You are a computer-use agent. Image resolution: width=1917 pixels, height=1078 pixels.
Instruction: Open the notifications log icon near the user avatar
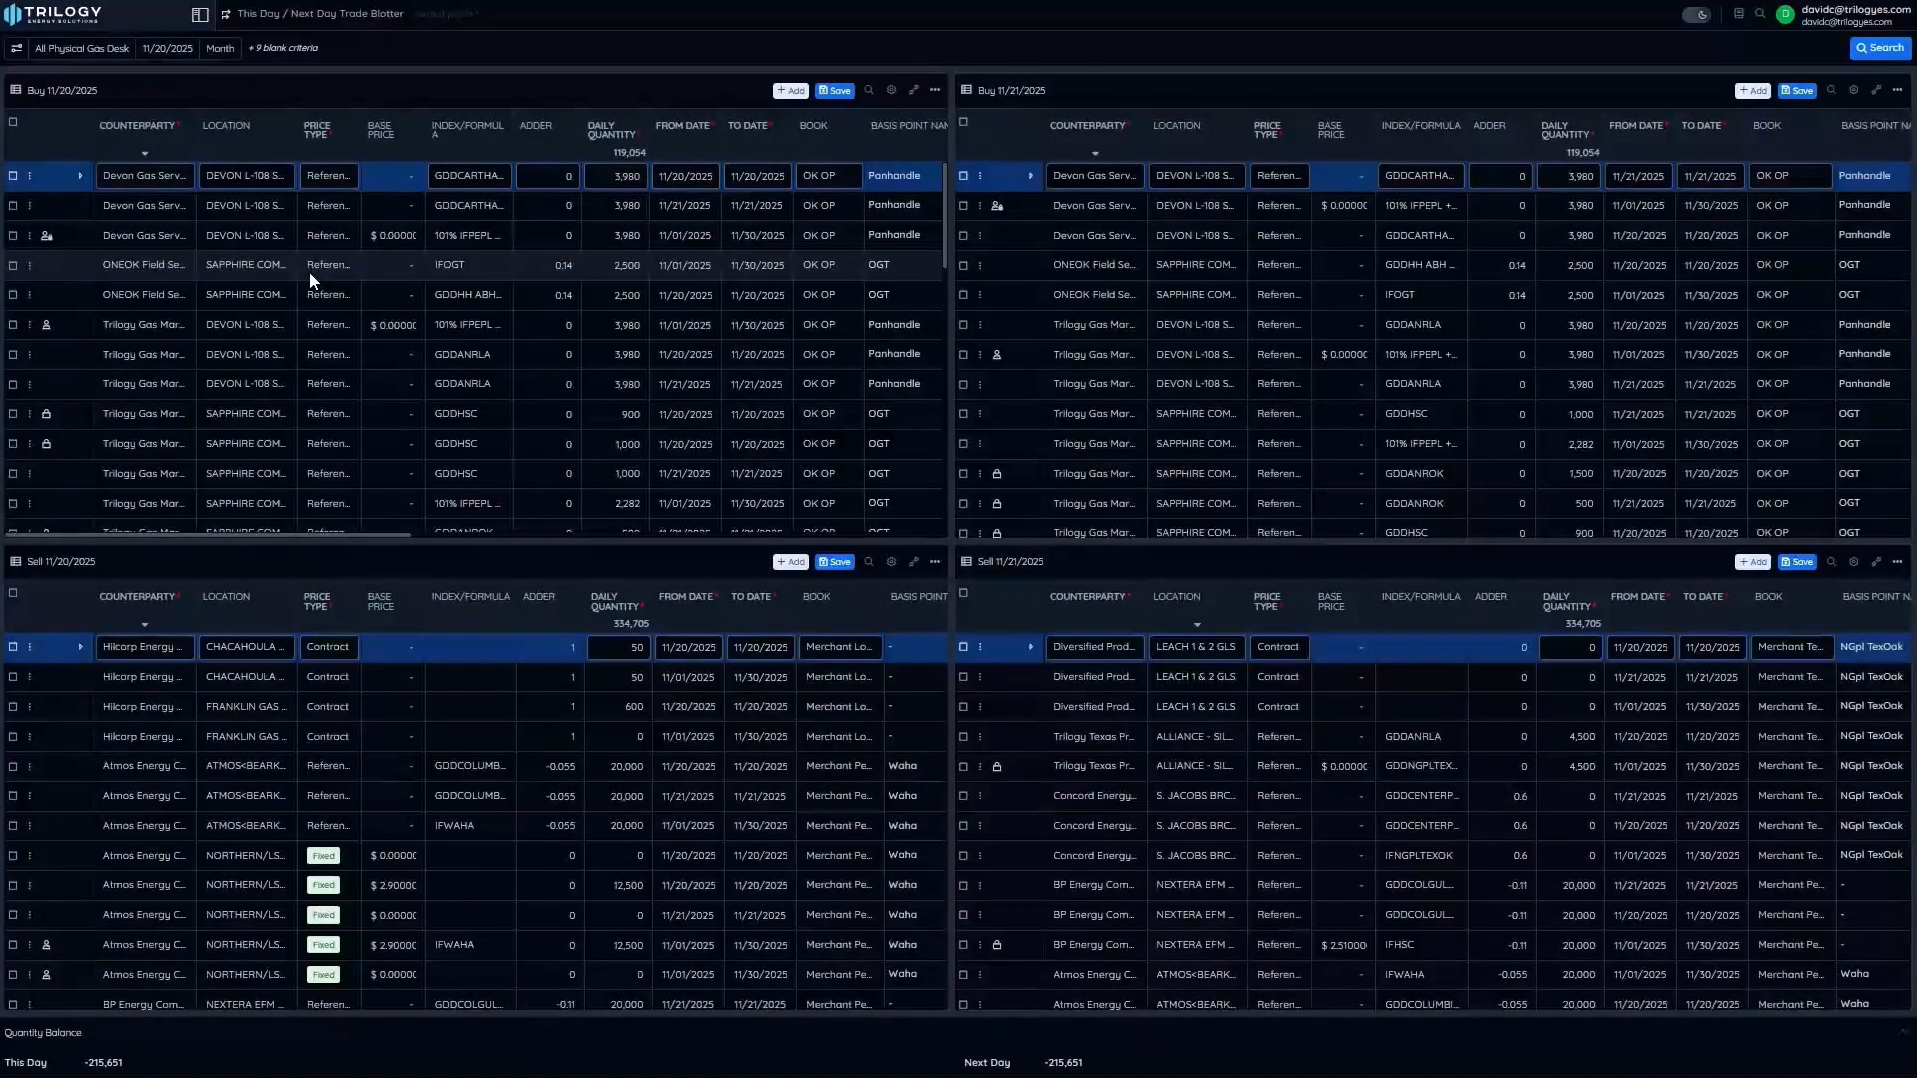[x=1738, y=14]
